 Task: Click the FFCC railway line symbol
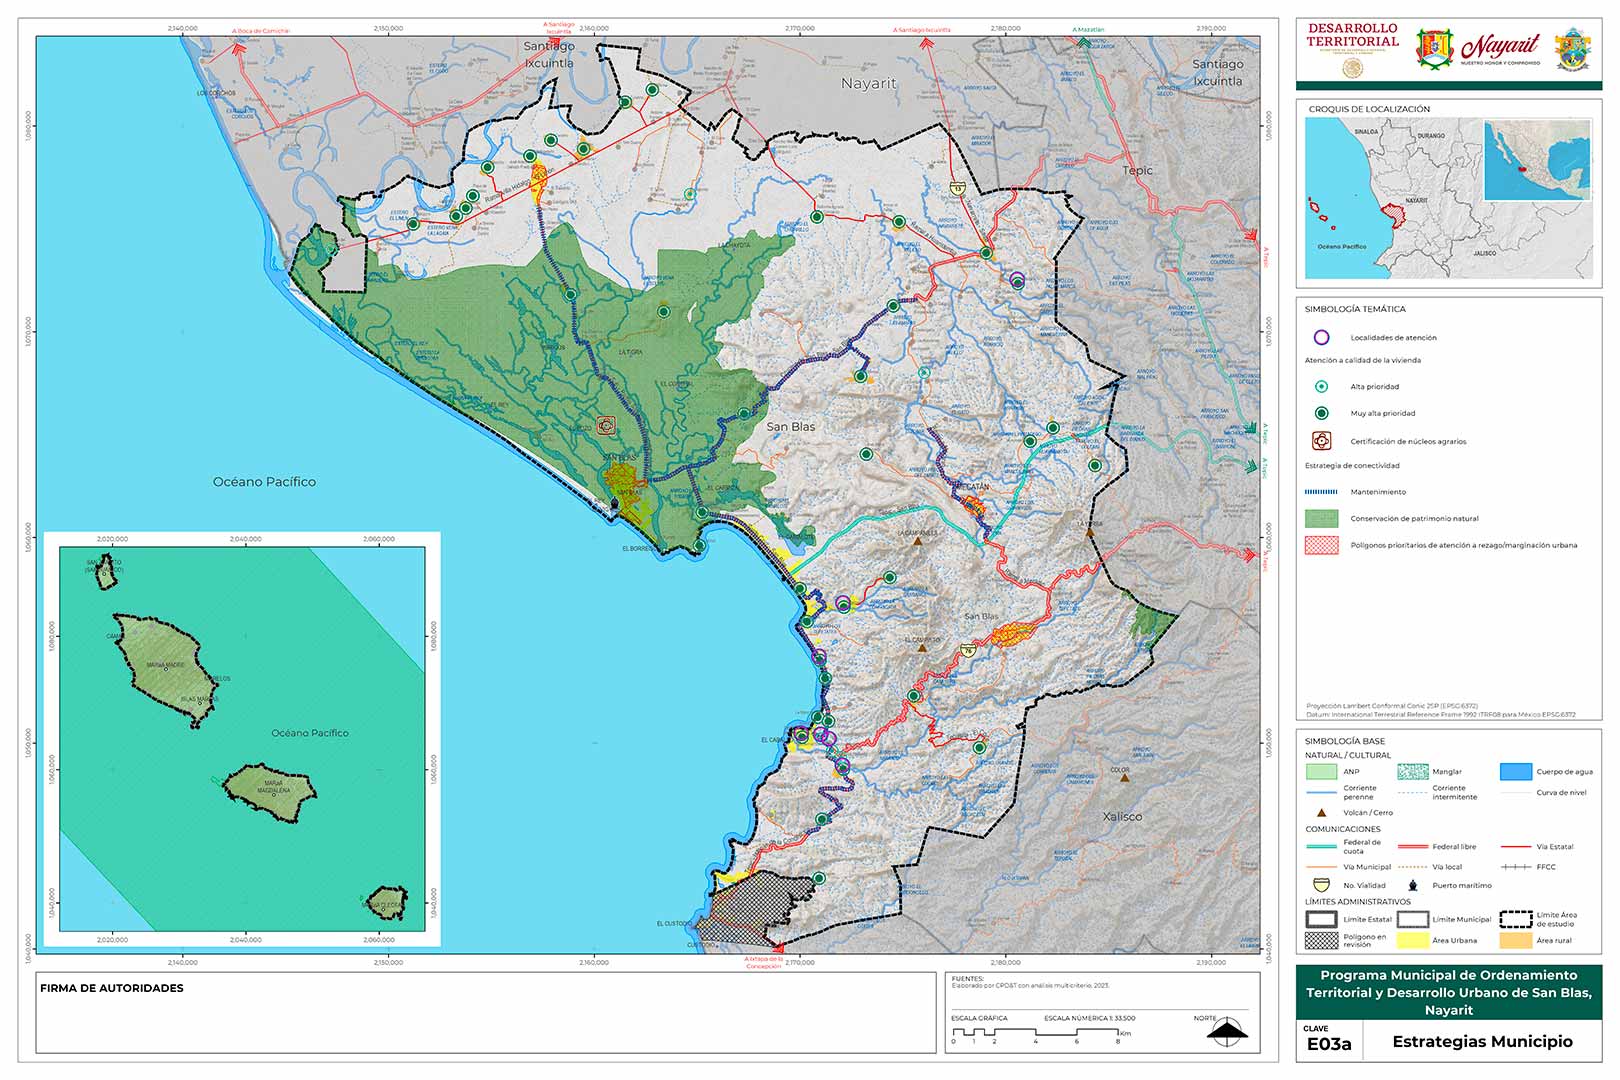[1516, 867]
